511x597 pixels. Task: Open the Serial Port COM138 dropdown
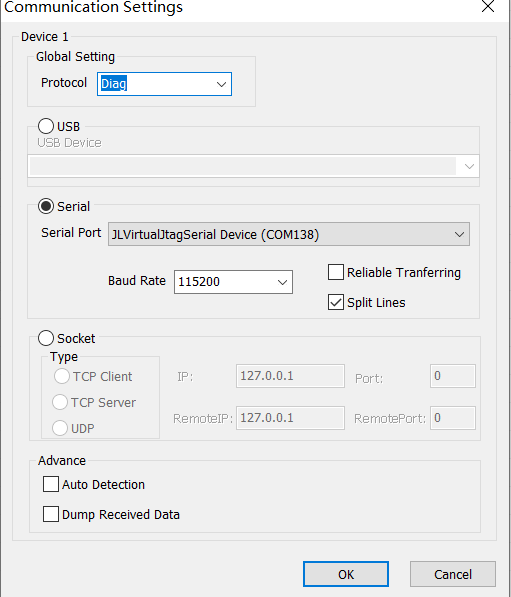tap(289, 234)
